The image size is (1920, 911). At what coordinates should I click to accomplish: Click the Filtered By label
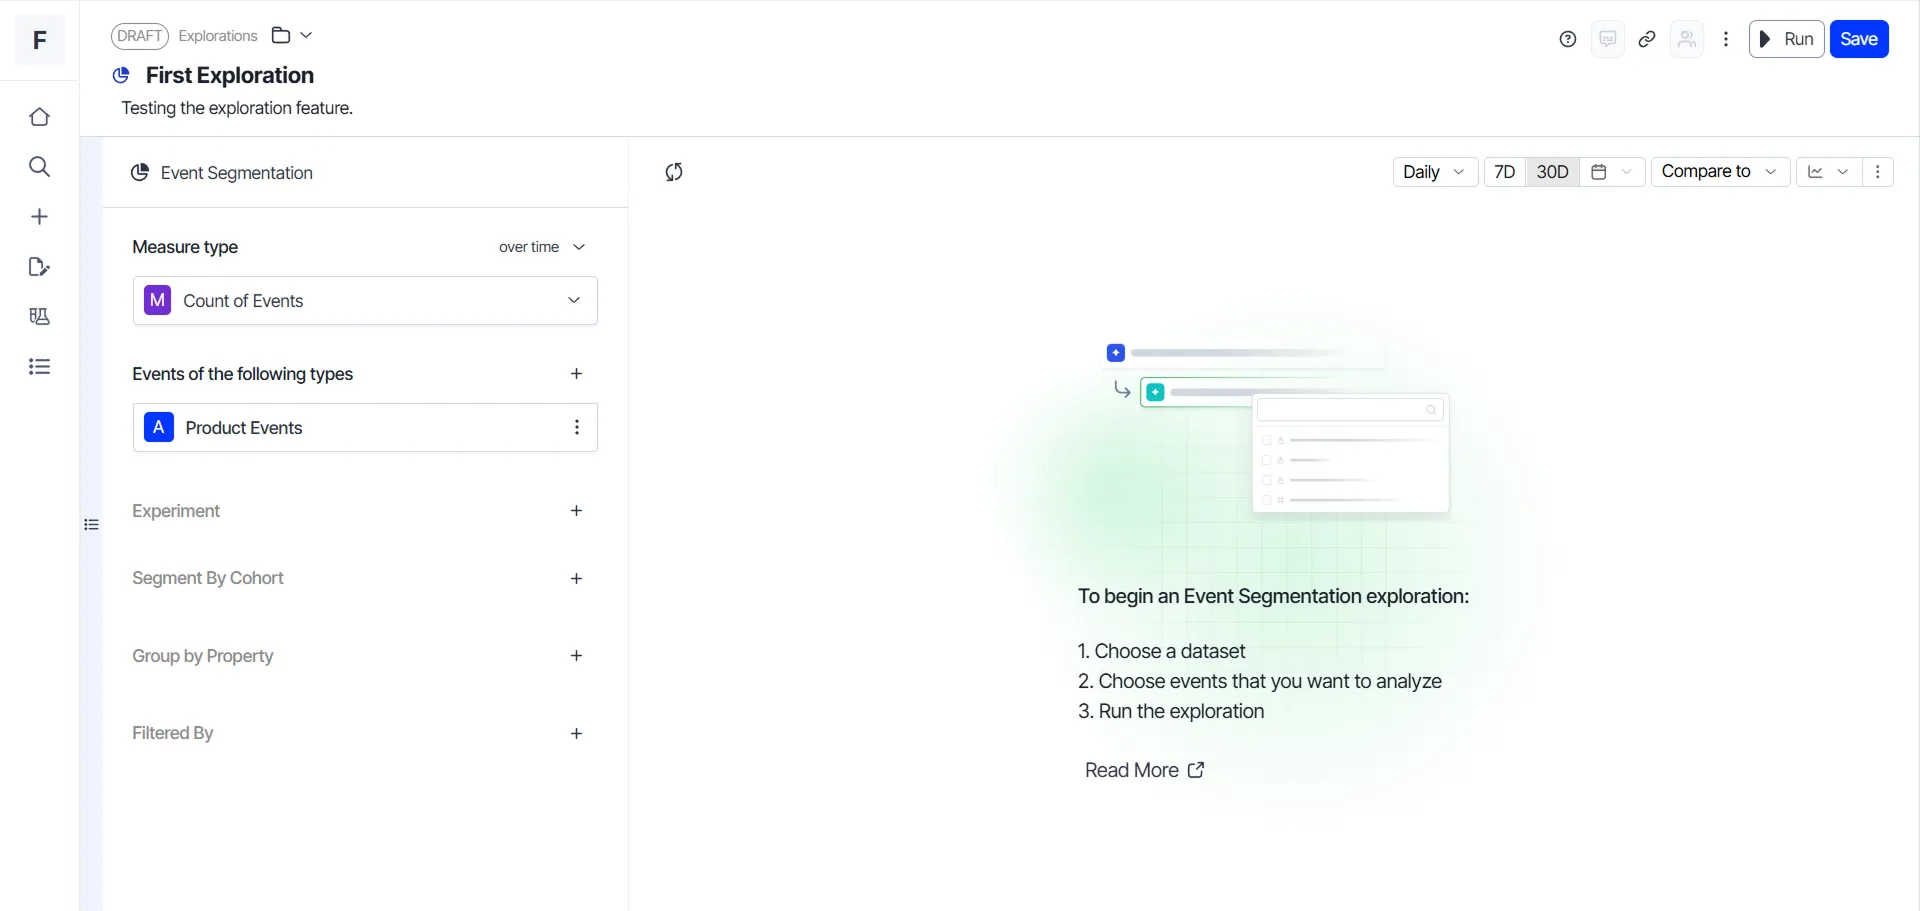173,733
